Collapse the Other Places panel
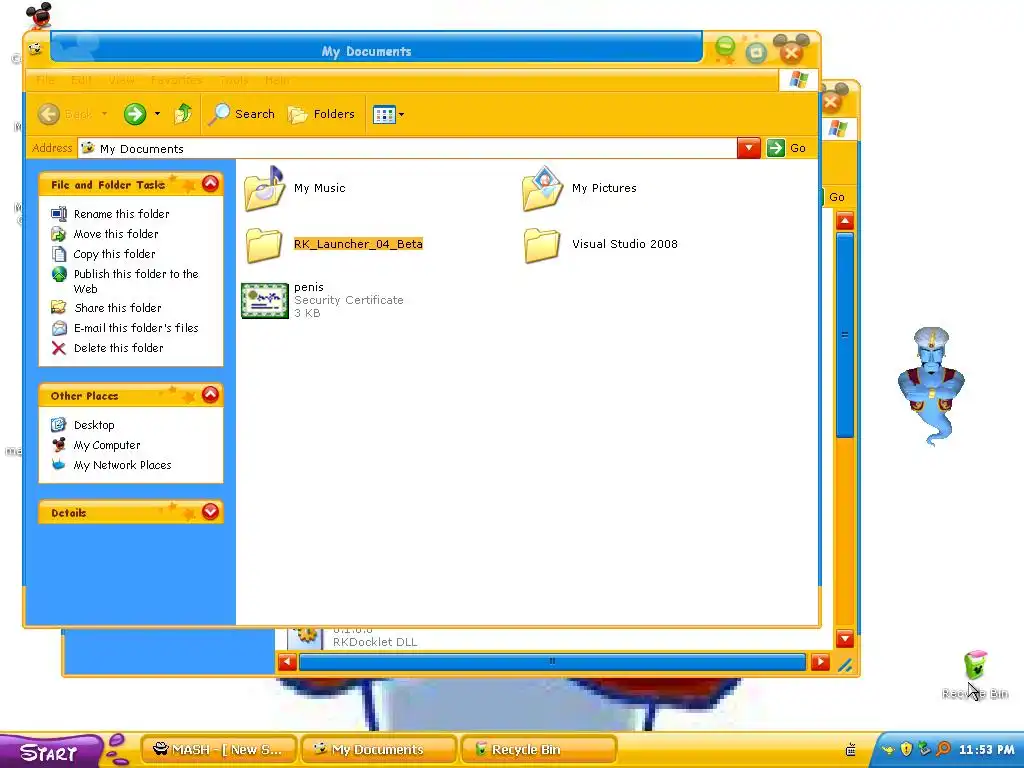Screen dimensions: 1024x768 210,394
